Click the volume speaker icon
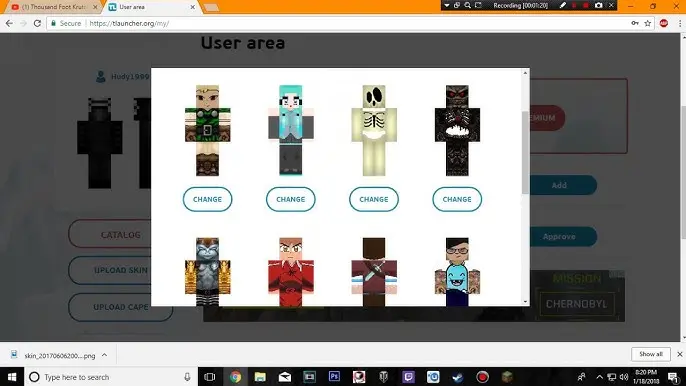The image size is (686, 386). [x=624, y=377]
